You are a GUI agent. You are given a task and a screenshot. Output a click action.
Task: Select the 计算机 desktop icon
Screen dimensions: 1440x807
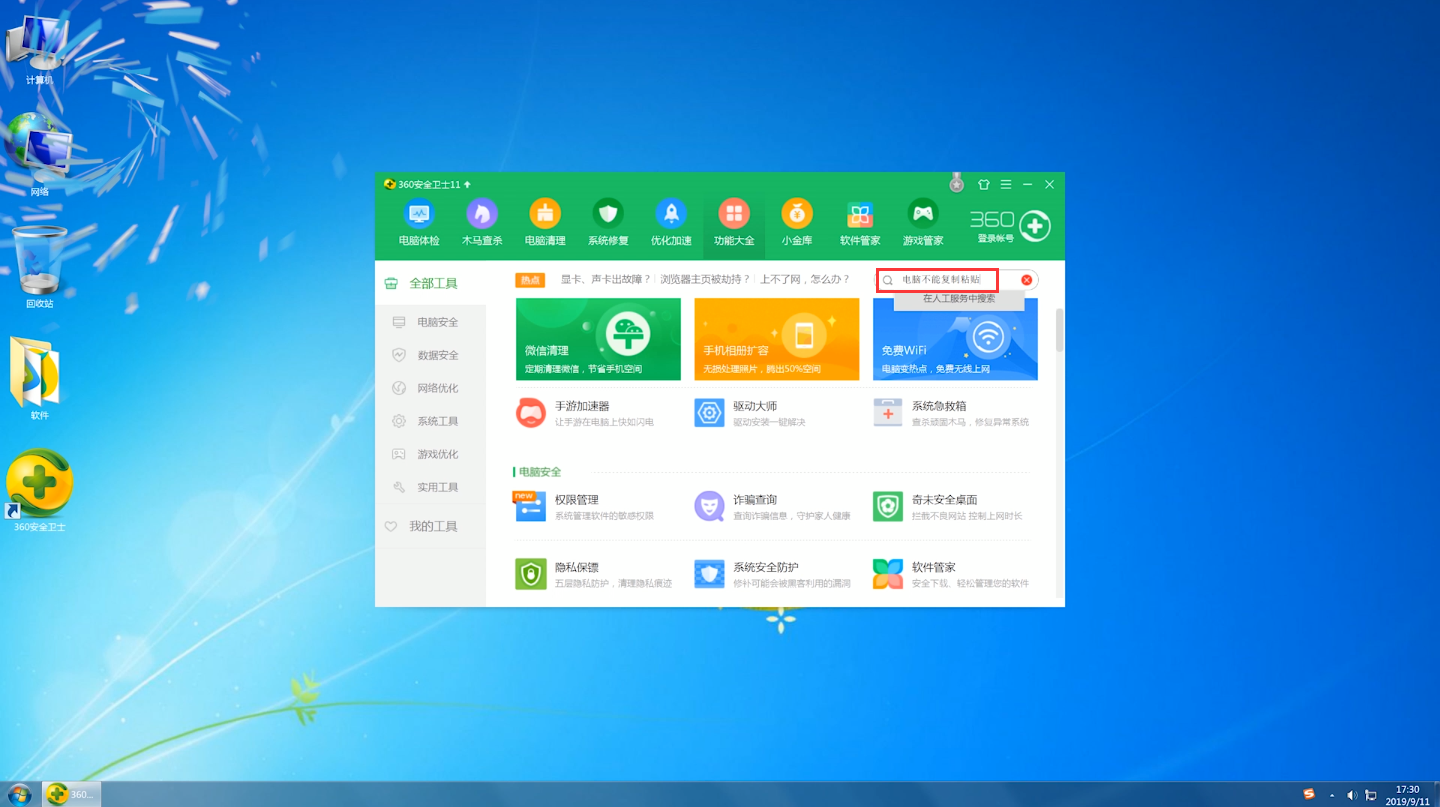[x=39, y=51]
